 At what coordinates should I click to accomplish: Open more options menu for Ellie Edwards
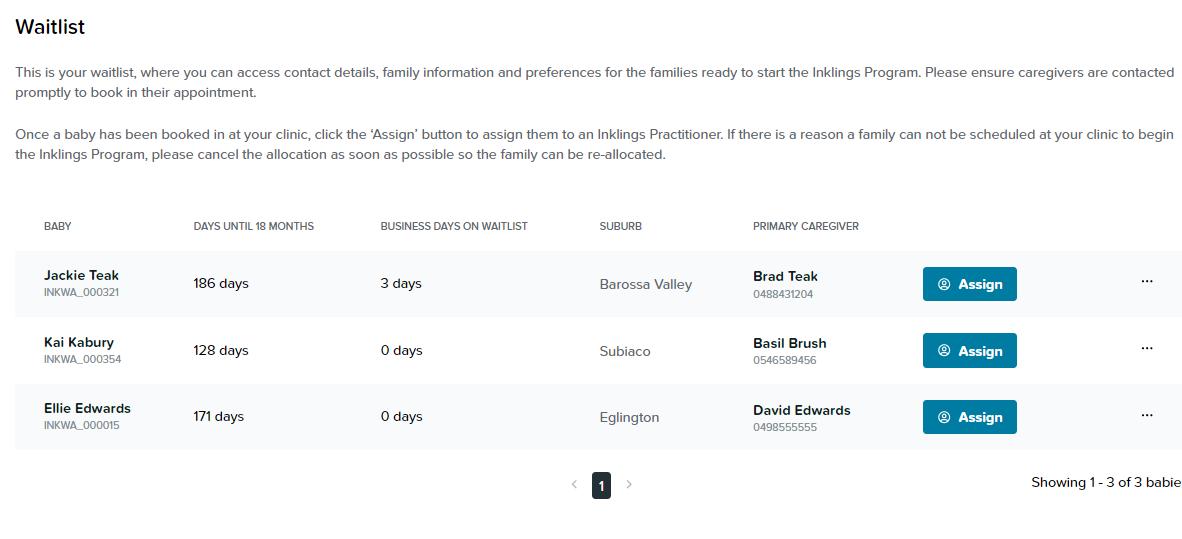click(x=1146, y=415)
